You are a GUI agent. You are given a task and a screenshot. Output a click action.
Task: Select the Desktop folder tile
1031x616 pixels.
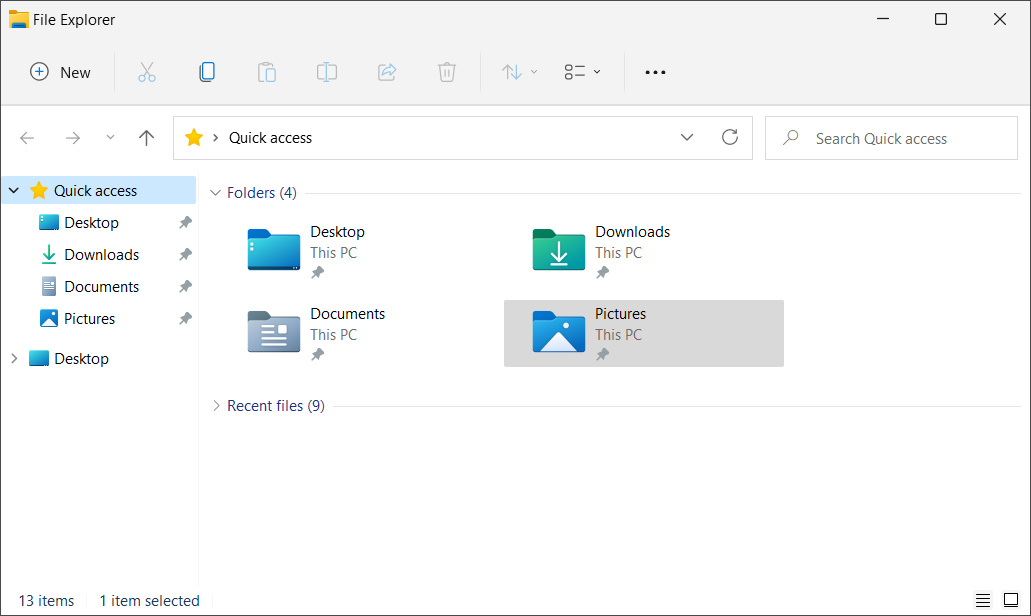[x=359, y=252]
